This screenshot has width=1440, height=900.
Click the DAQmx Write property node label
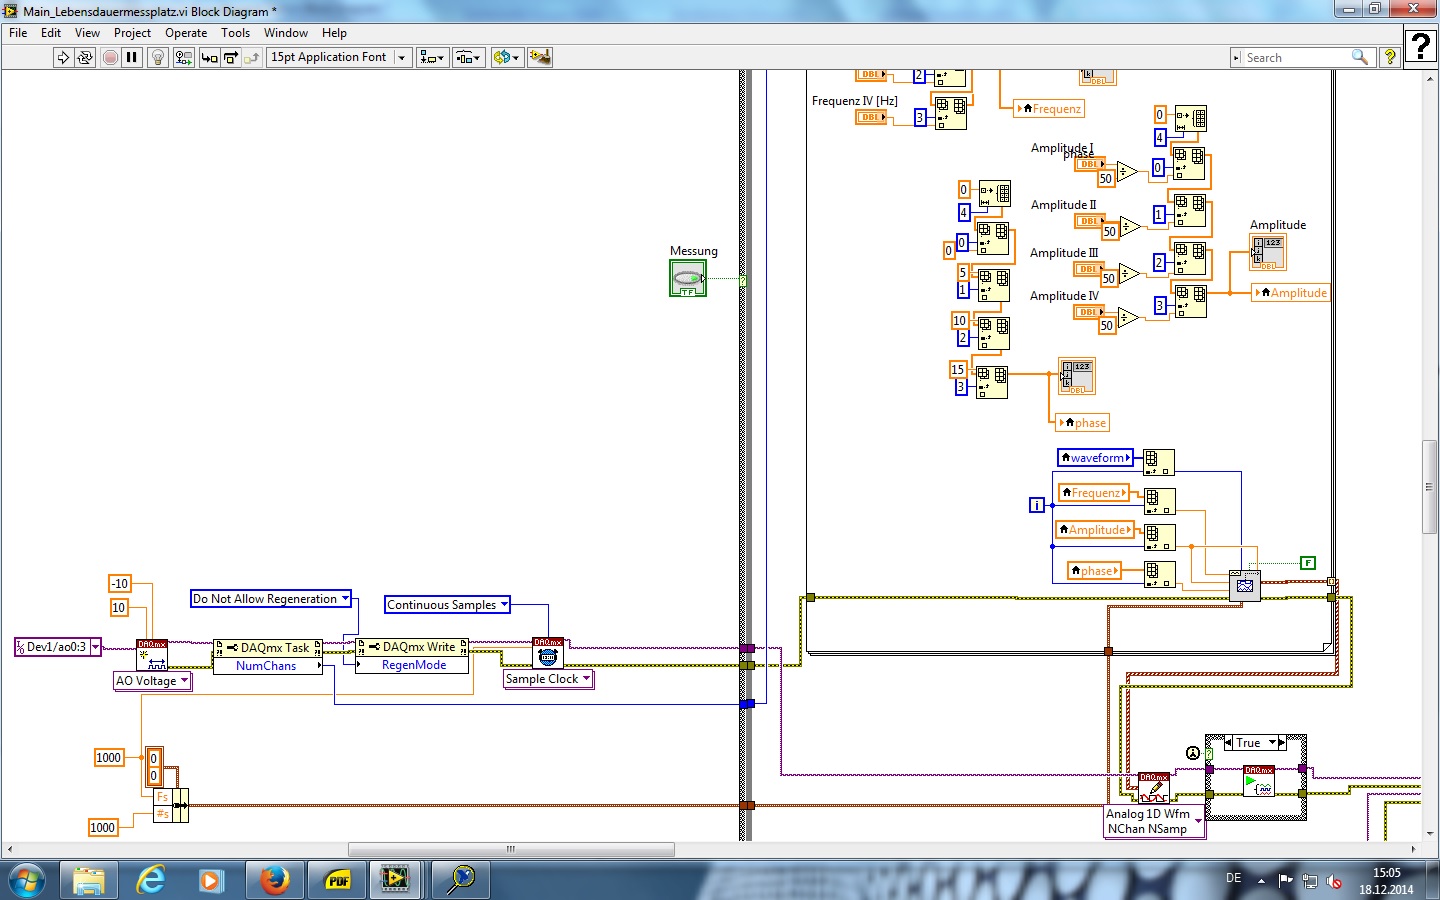[x=412, y=647]
